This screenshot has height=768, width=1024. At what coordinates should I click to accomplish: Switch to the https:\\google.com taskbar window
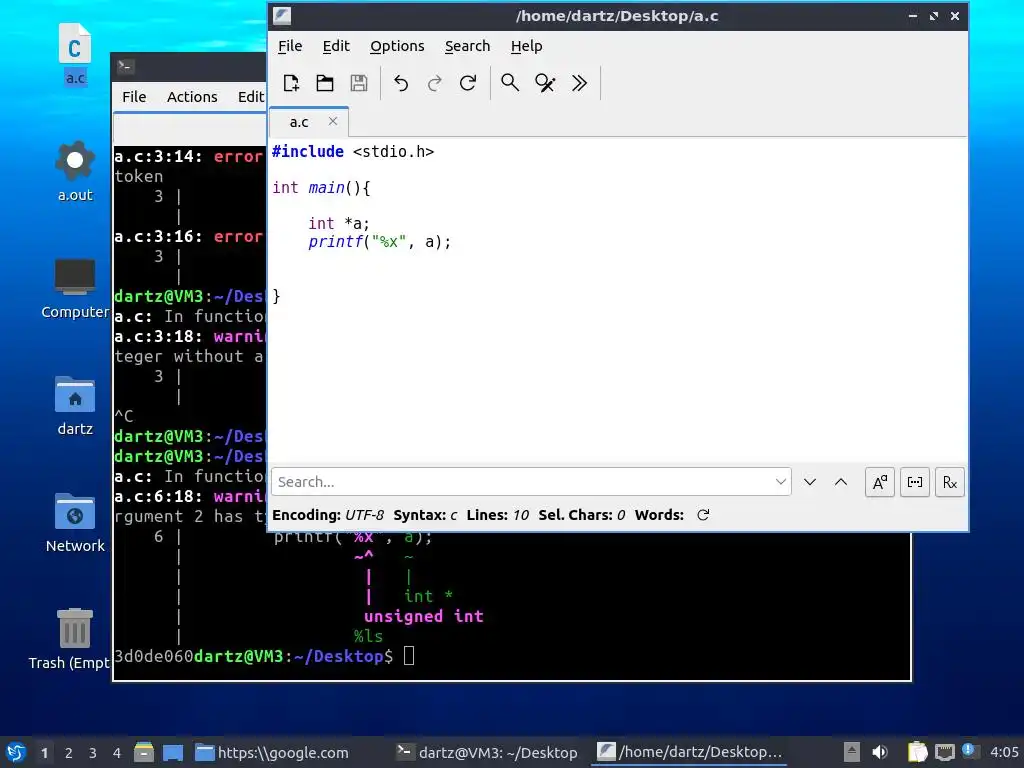272,752
